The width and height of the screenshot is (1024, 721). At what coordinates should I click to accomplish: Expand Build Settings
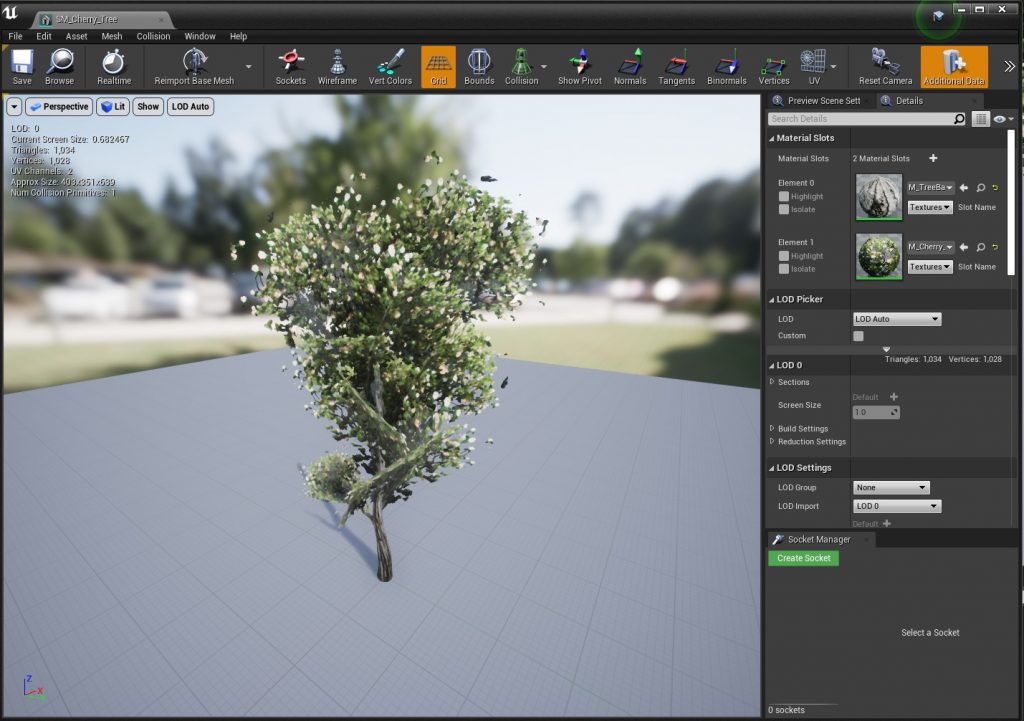coord(772,428)
